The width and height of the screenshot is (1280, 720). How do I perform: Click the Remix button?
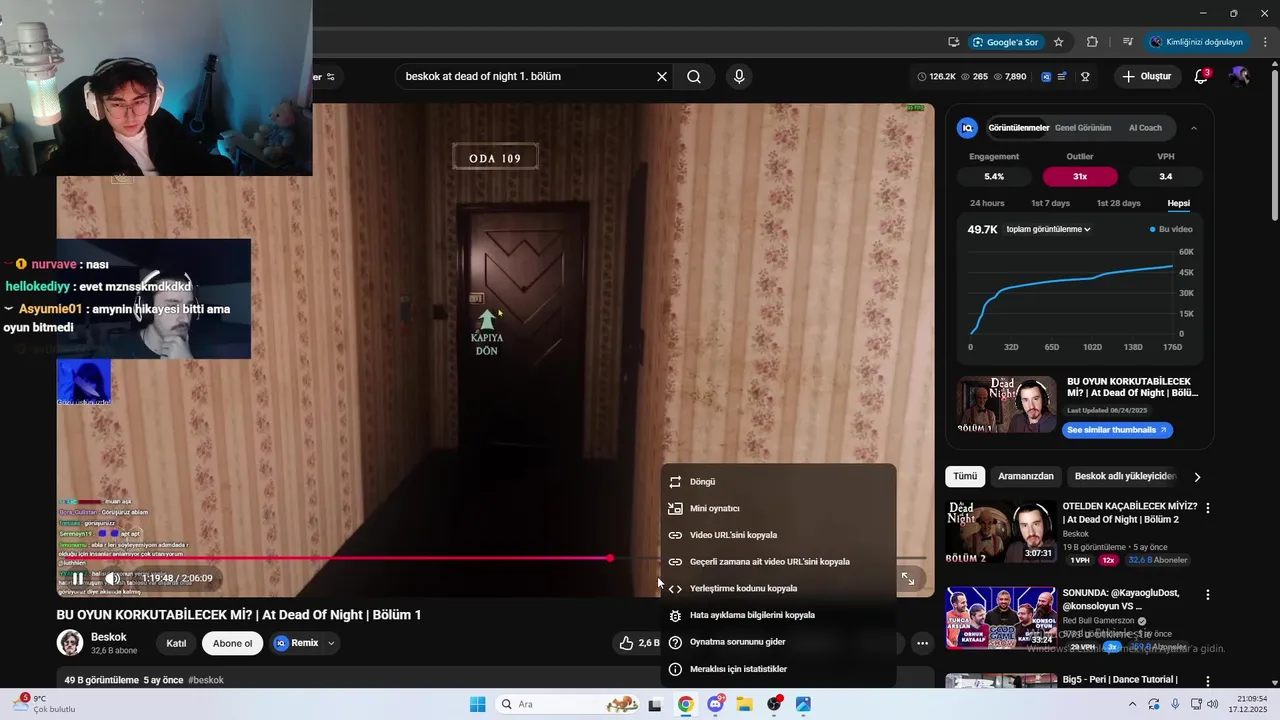click(x=297, y=643)
